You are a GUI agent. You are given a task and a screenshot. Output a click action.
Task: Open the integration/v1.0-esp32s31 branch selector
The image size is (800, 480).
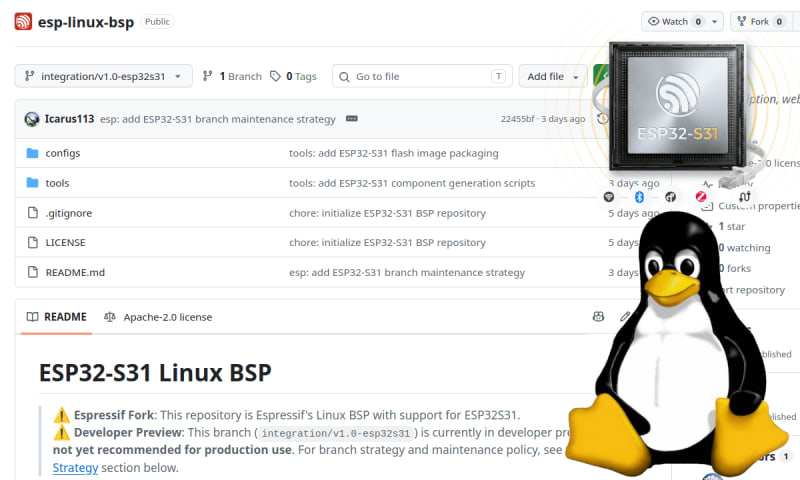tap(104, 76)
